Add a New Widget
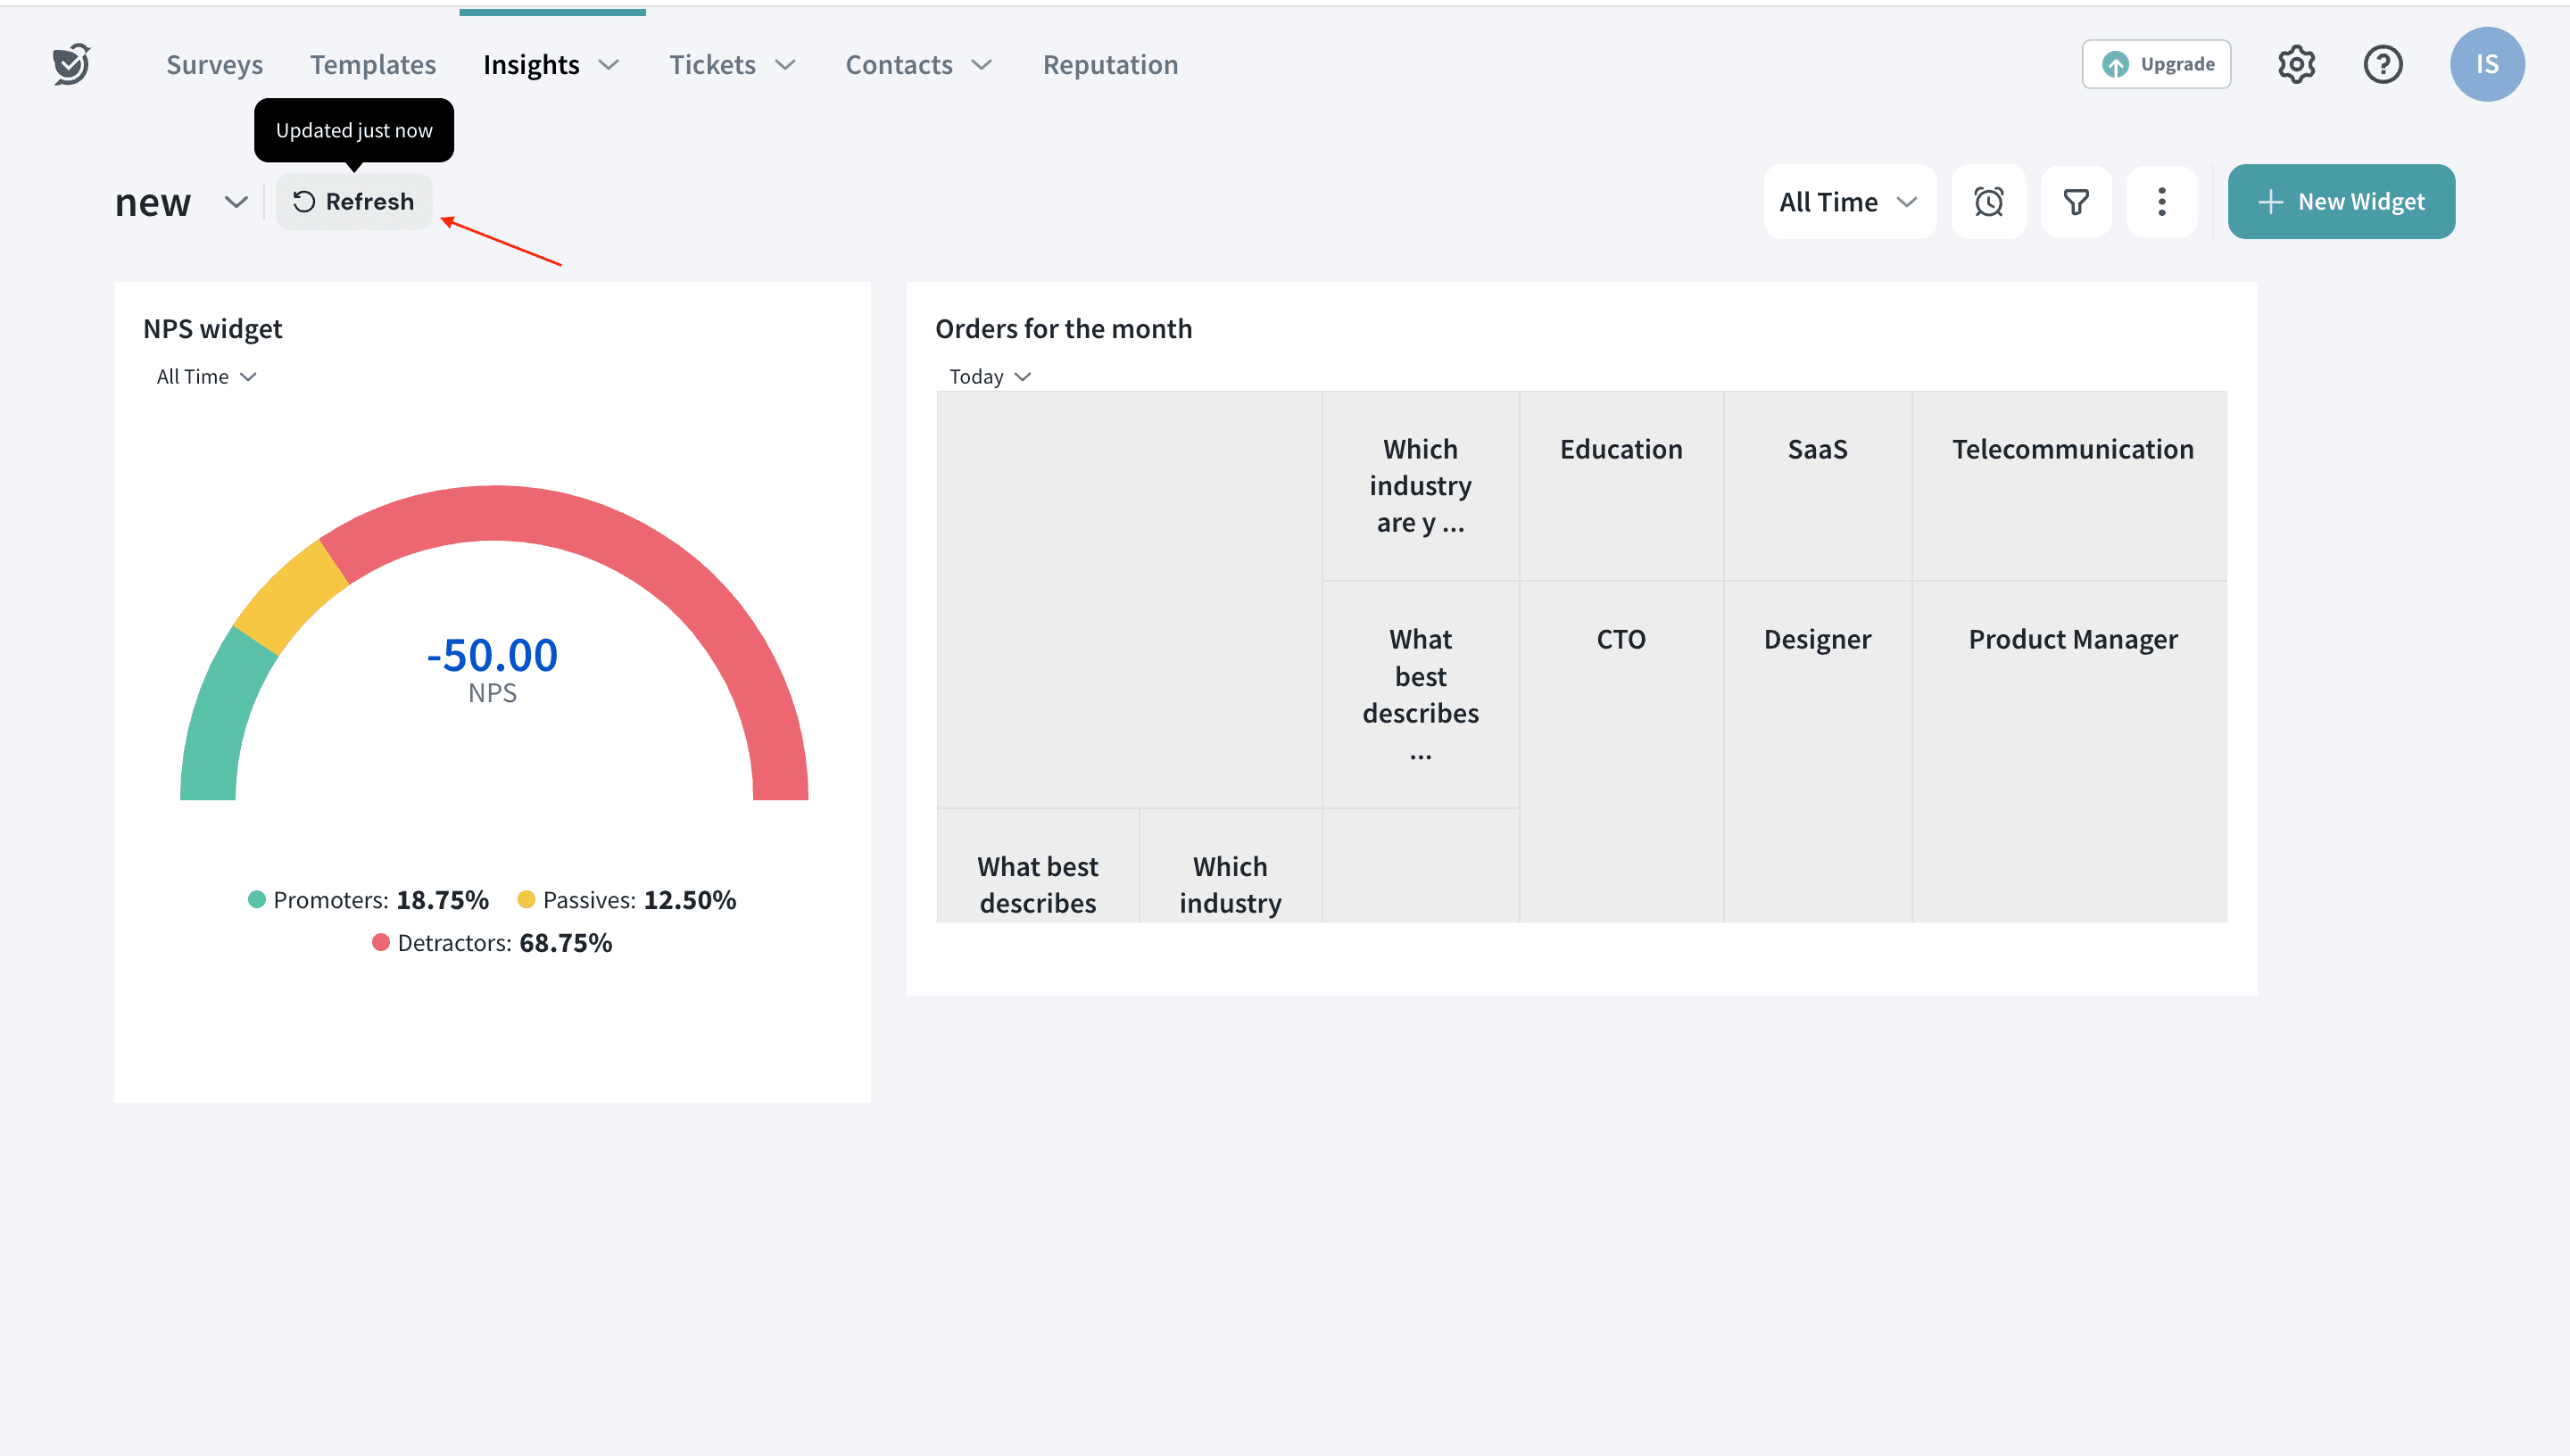This screenshot has width=2570, height=1456. [2340, 202]
